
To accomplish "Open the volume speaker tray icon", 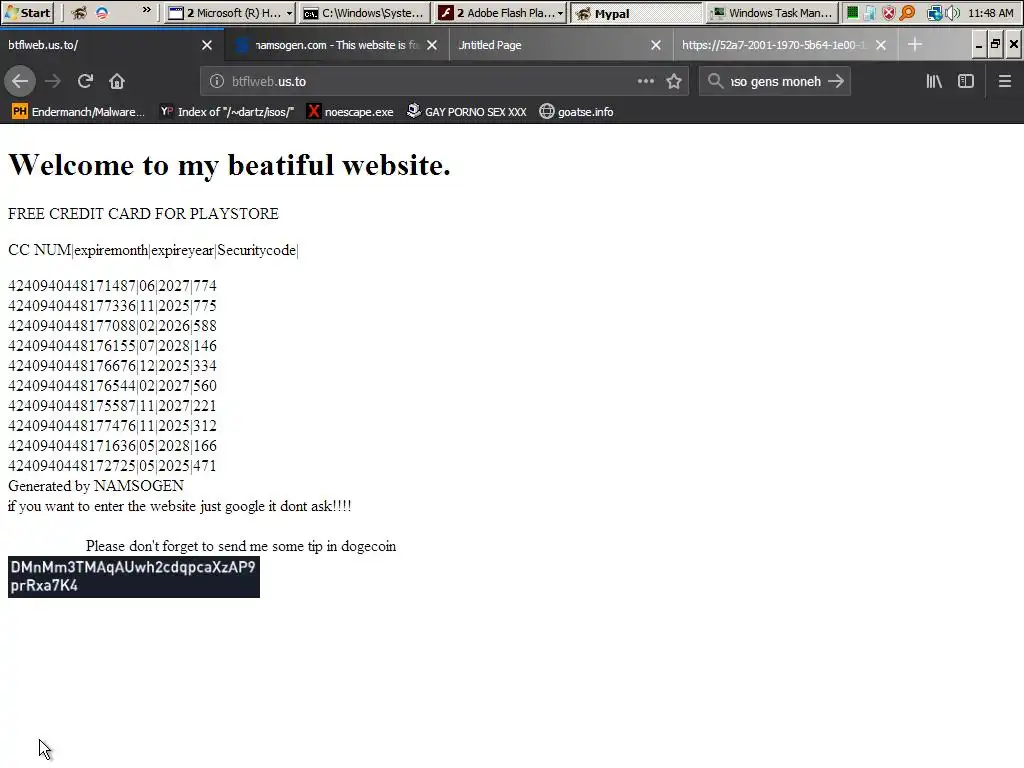I will 953,12.
